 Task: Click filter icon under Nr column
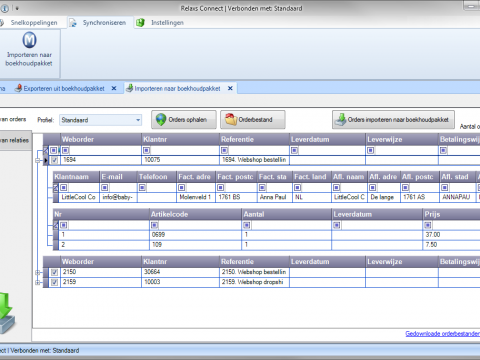[x=64, y=225]
